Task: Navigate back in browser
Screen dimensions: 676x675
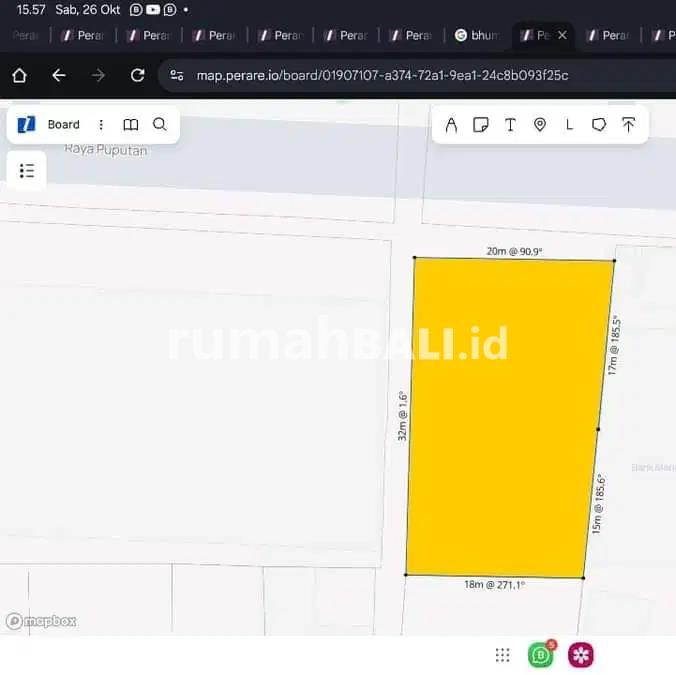Action: click(59, 75)
